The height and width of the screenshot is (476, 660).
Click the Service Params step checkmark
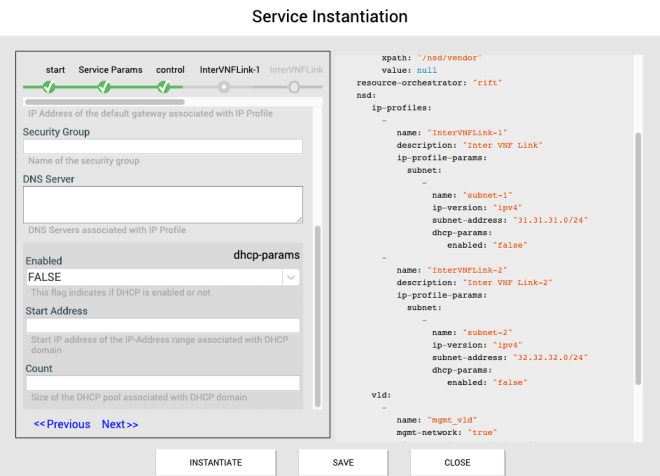[105, 87]
